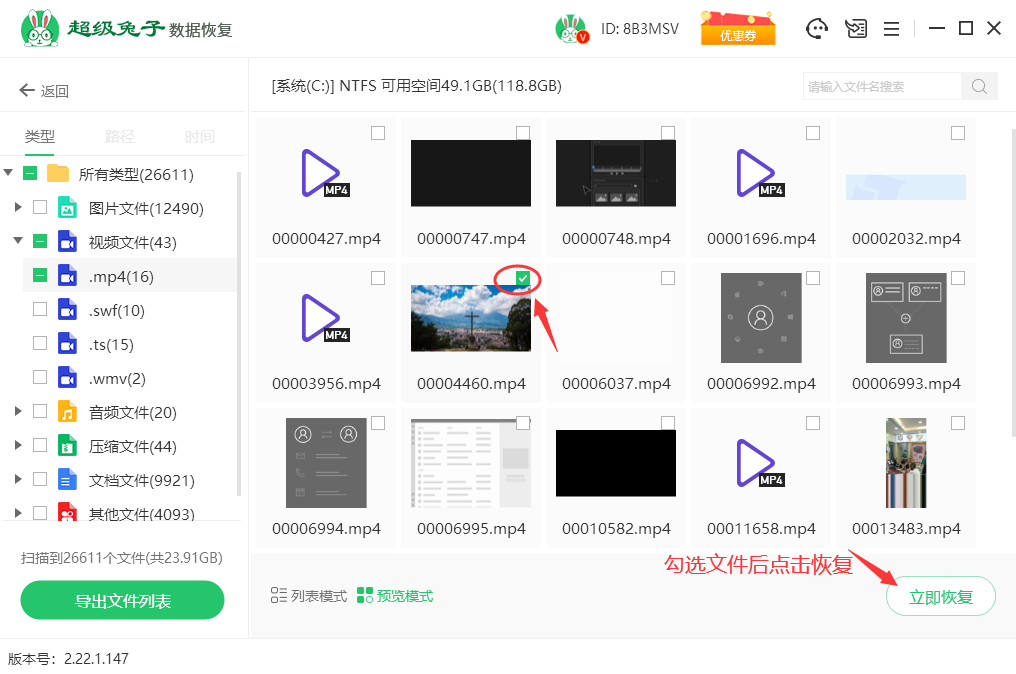Switch to 预览模式 preview view
This screenshot has width=1016, height=674.
click(x=395, y=596)
